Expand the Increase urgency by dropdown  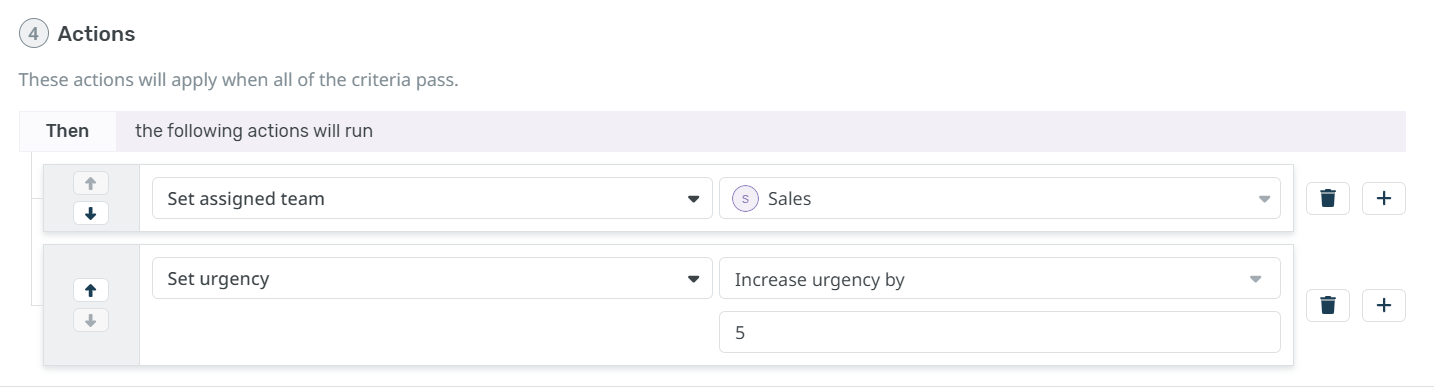[1000, 279]
